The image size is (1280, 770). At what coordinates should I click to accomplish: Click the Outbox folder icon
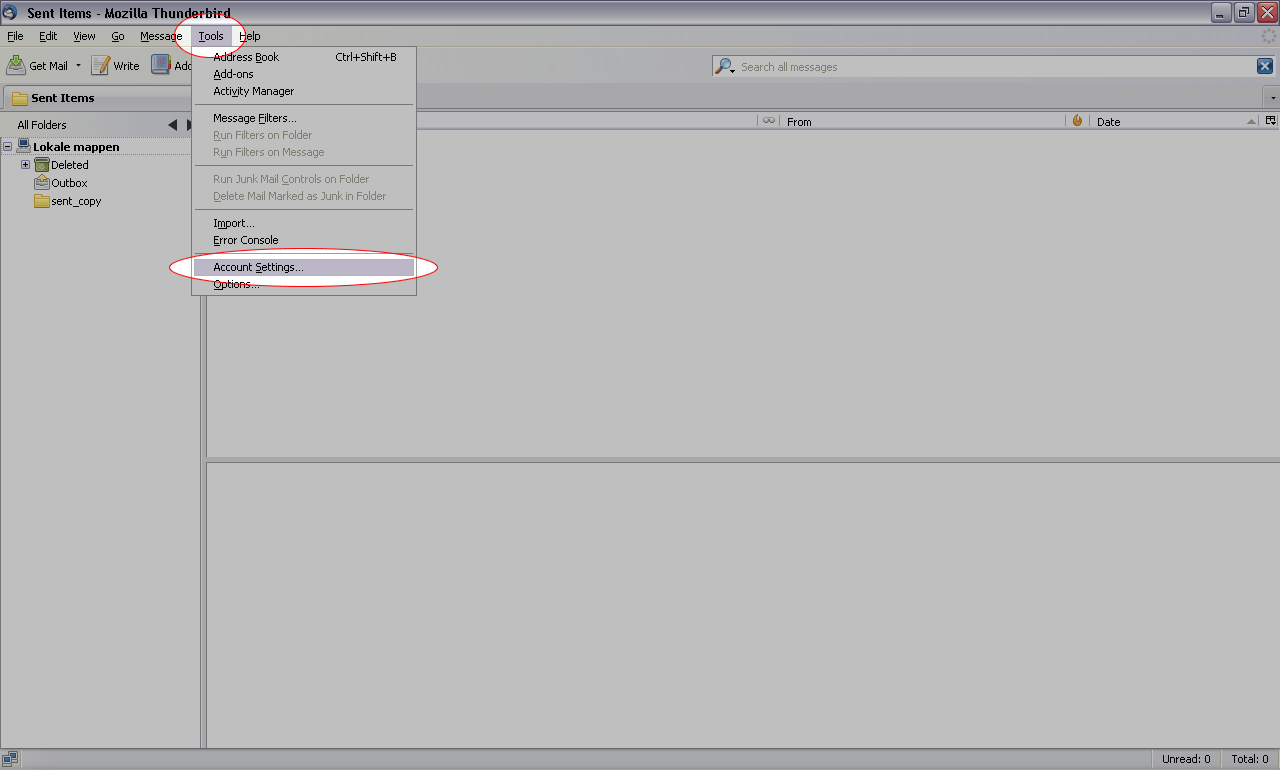(42, 183)
